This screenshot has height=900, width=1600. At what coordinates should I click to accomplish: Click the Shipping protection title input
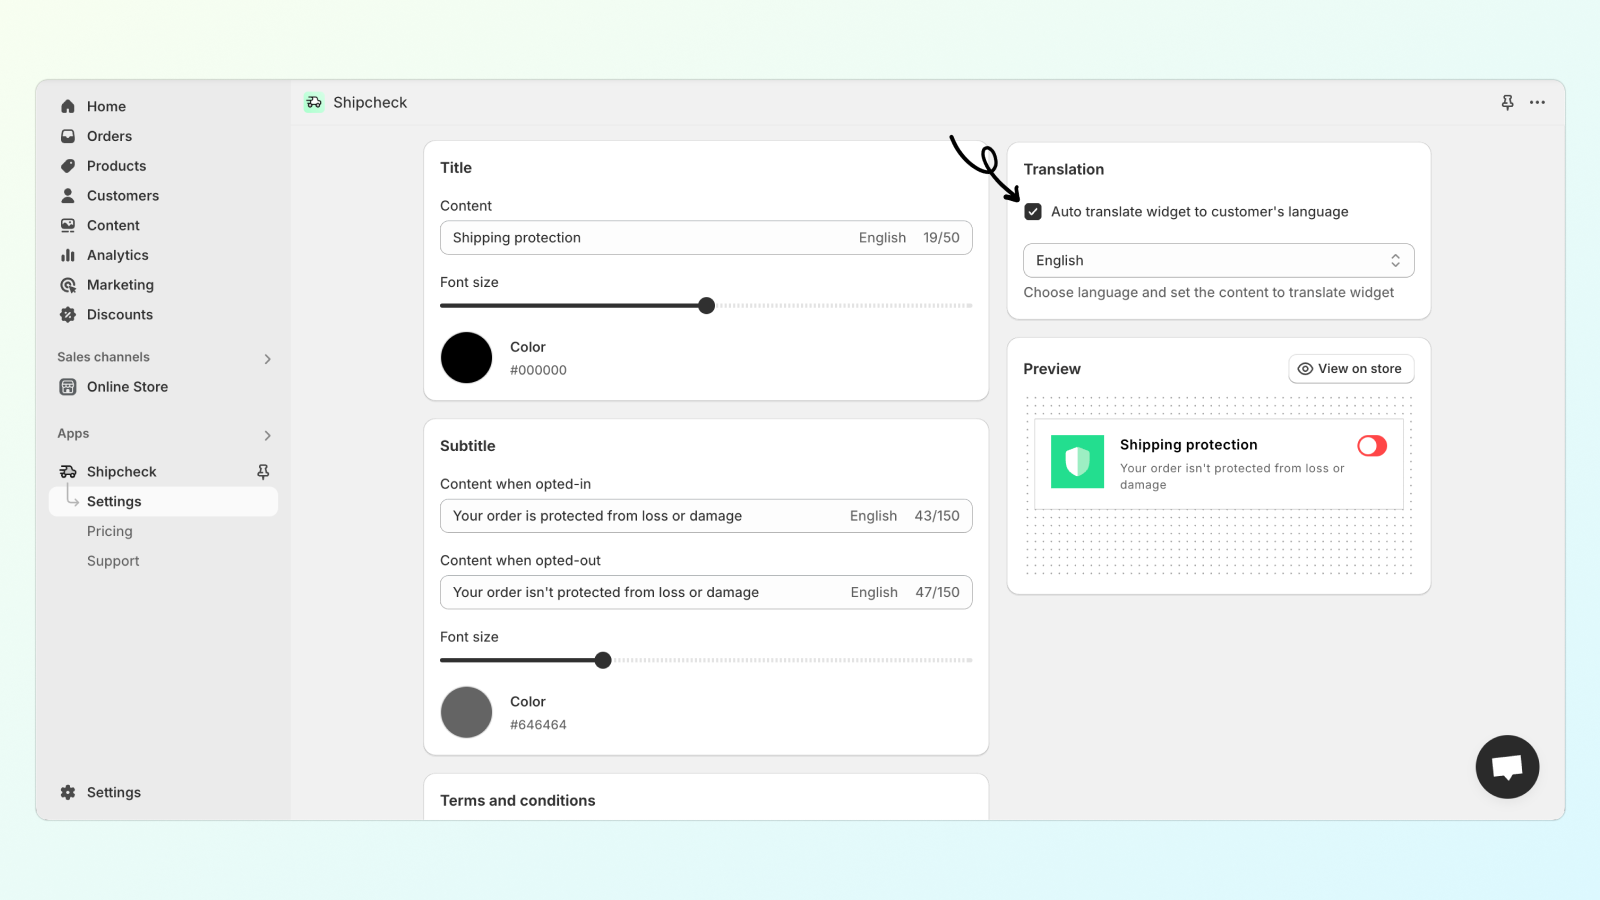(x=706, y=238)
